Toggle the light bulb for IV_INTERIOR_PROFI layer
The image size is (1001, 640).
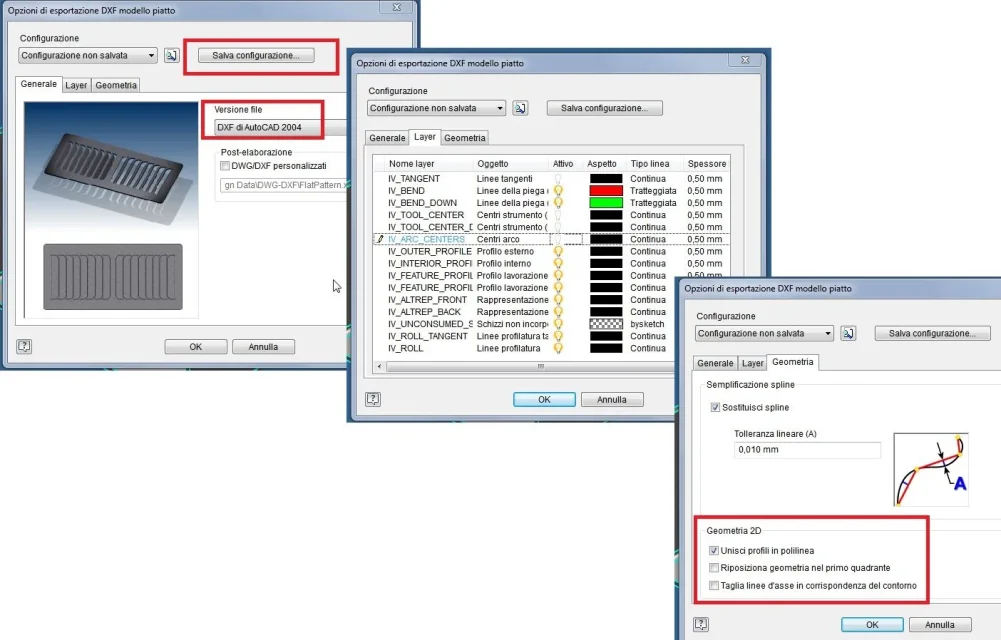[558, 264]
